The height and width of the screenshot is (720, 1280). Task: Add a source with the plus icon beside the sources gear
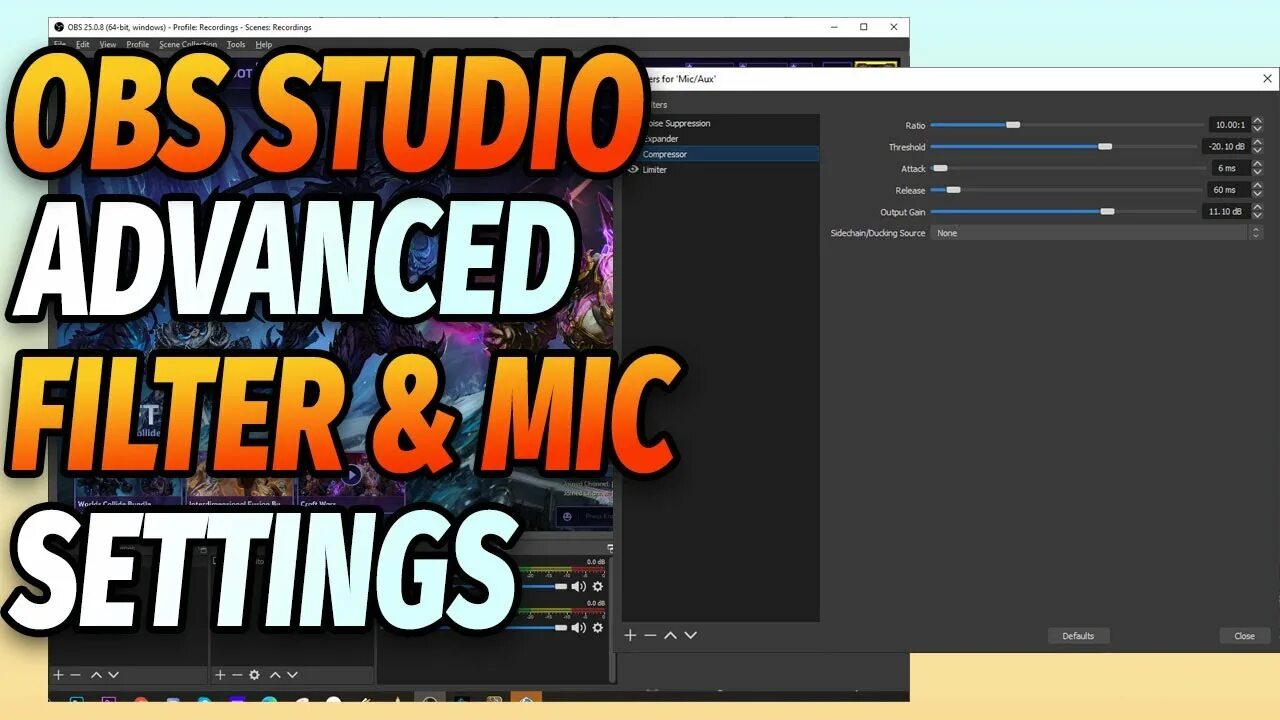220,675
